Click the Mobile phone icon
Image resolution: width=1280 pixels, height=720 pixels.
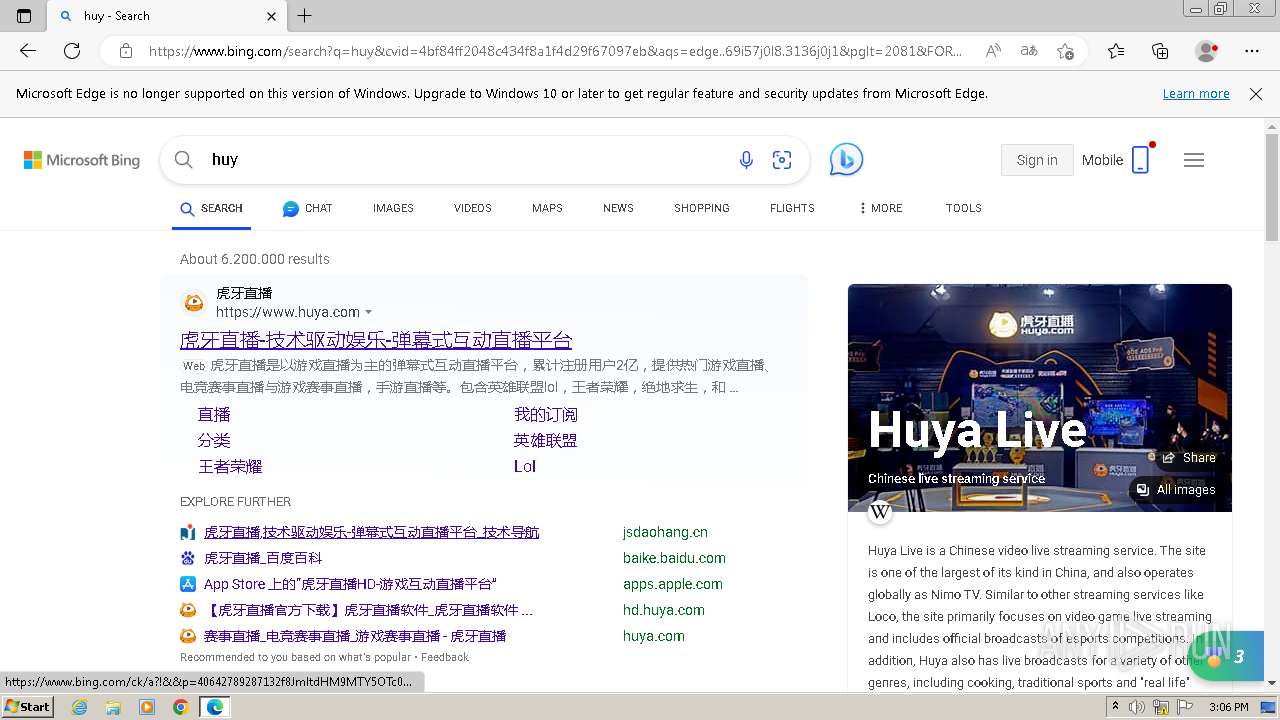(1140, 160)
